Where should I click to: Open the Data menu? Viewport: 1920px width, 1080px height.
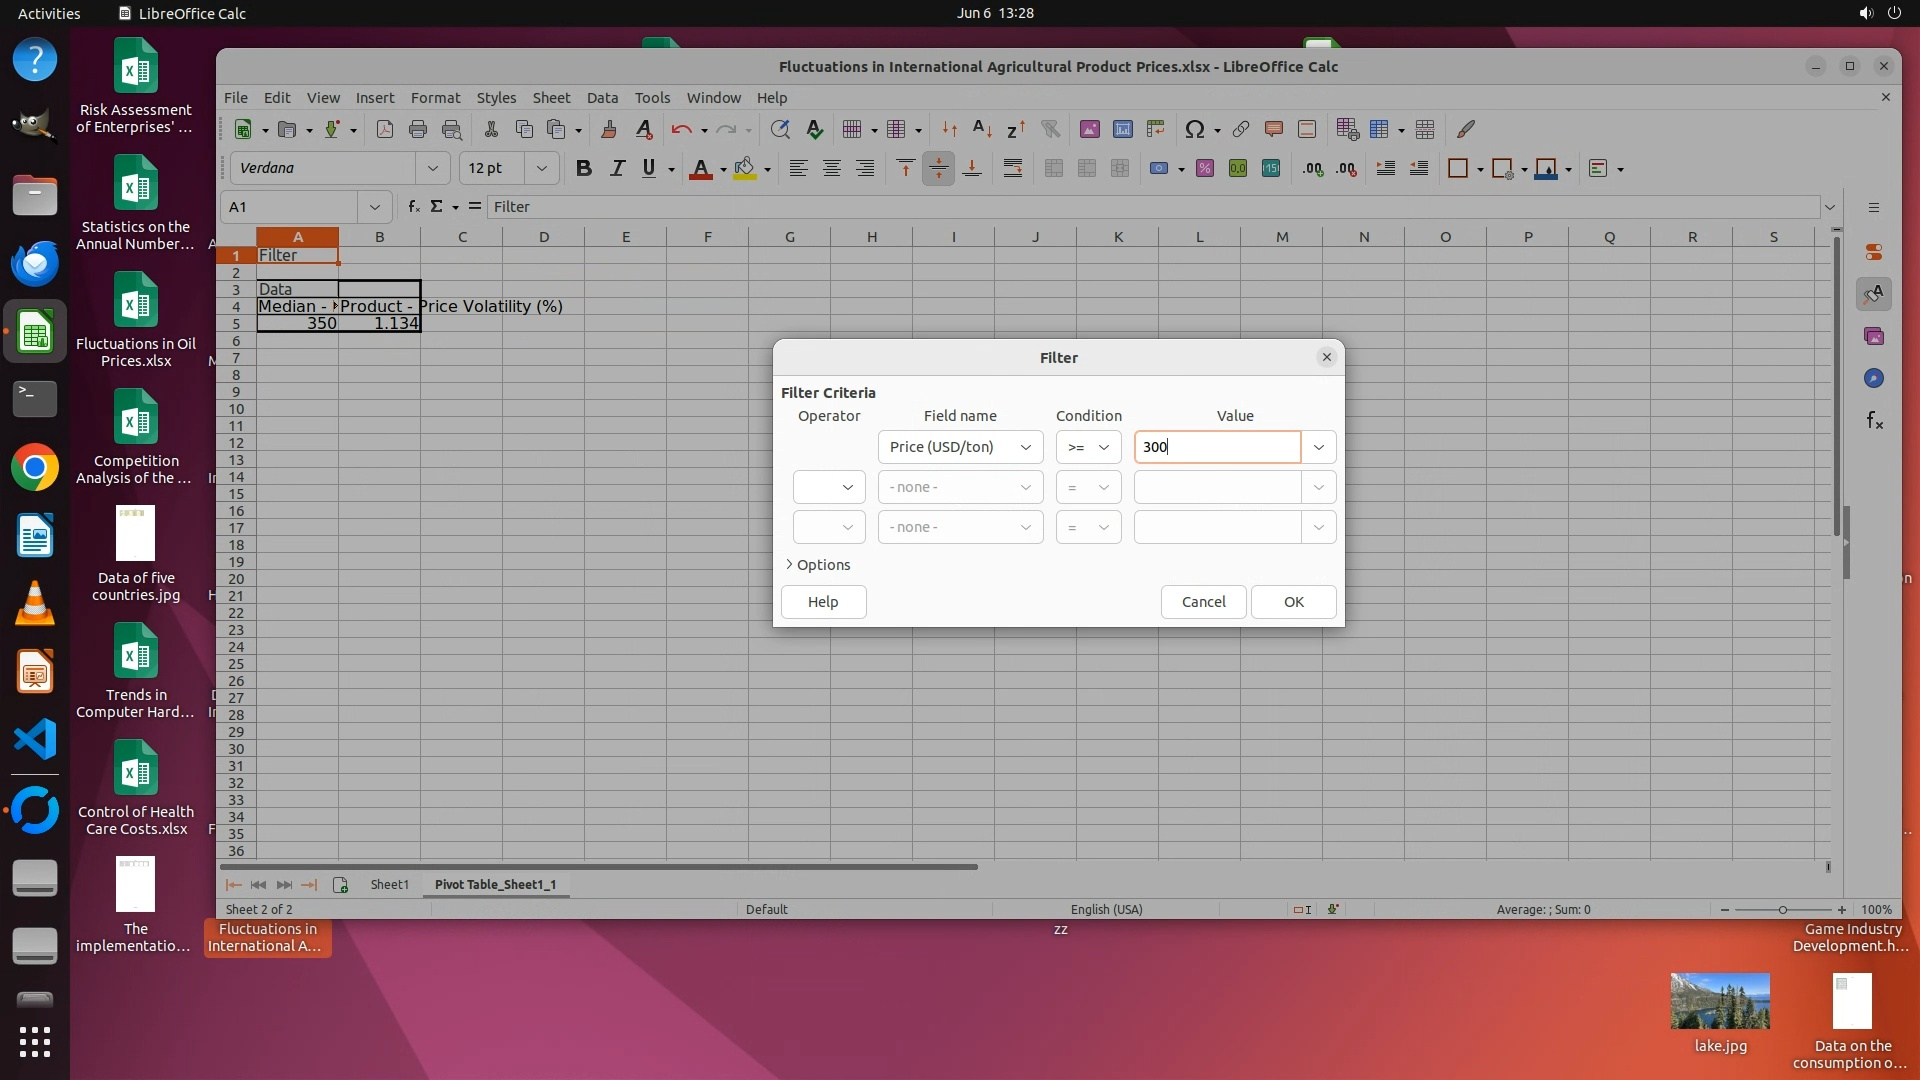(602, 97)
